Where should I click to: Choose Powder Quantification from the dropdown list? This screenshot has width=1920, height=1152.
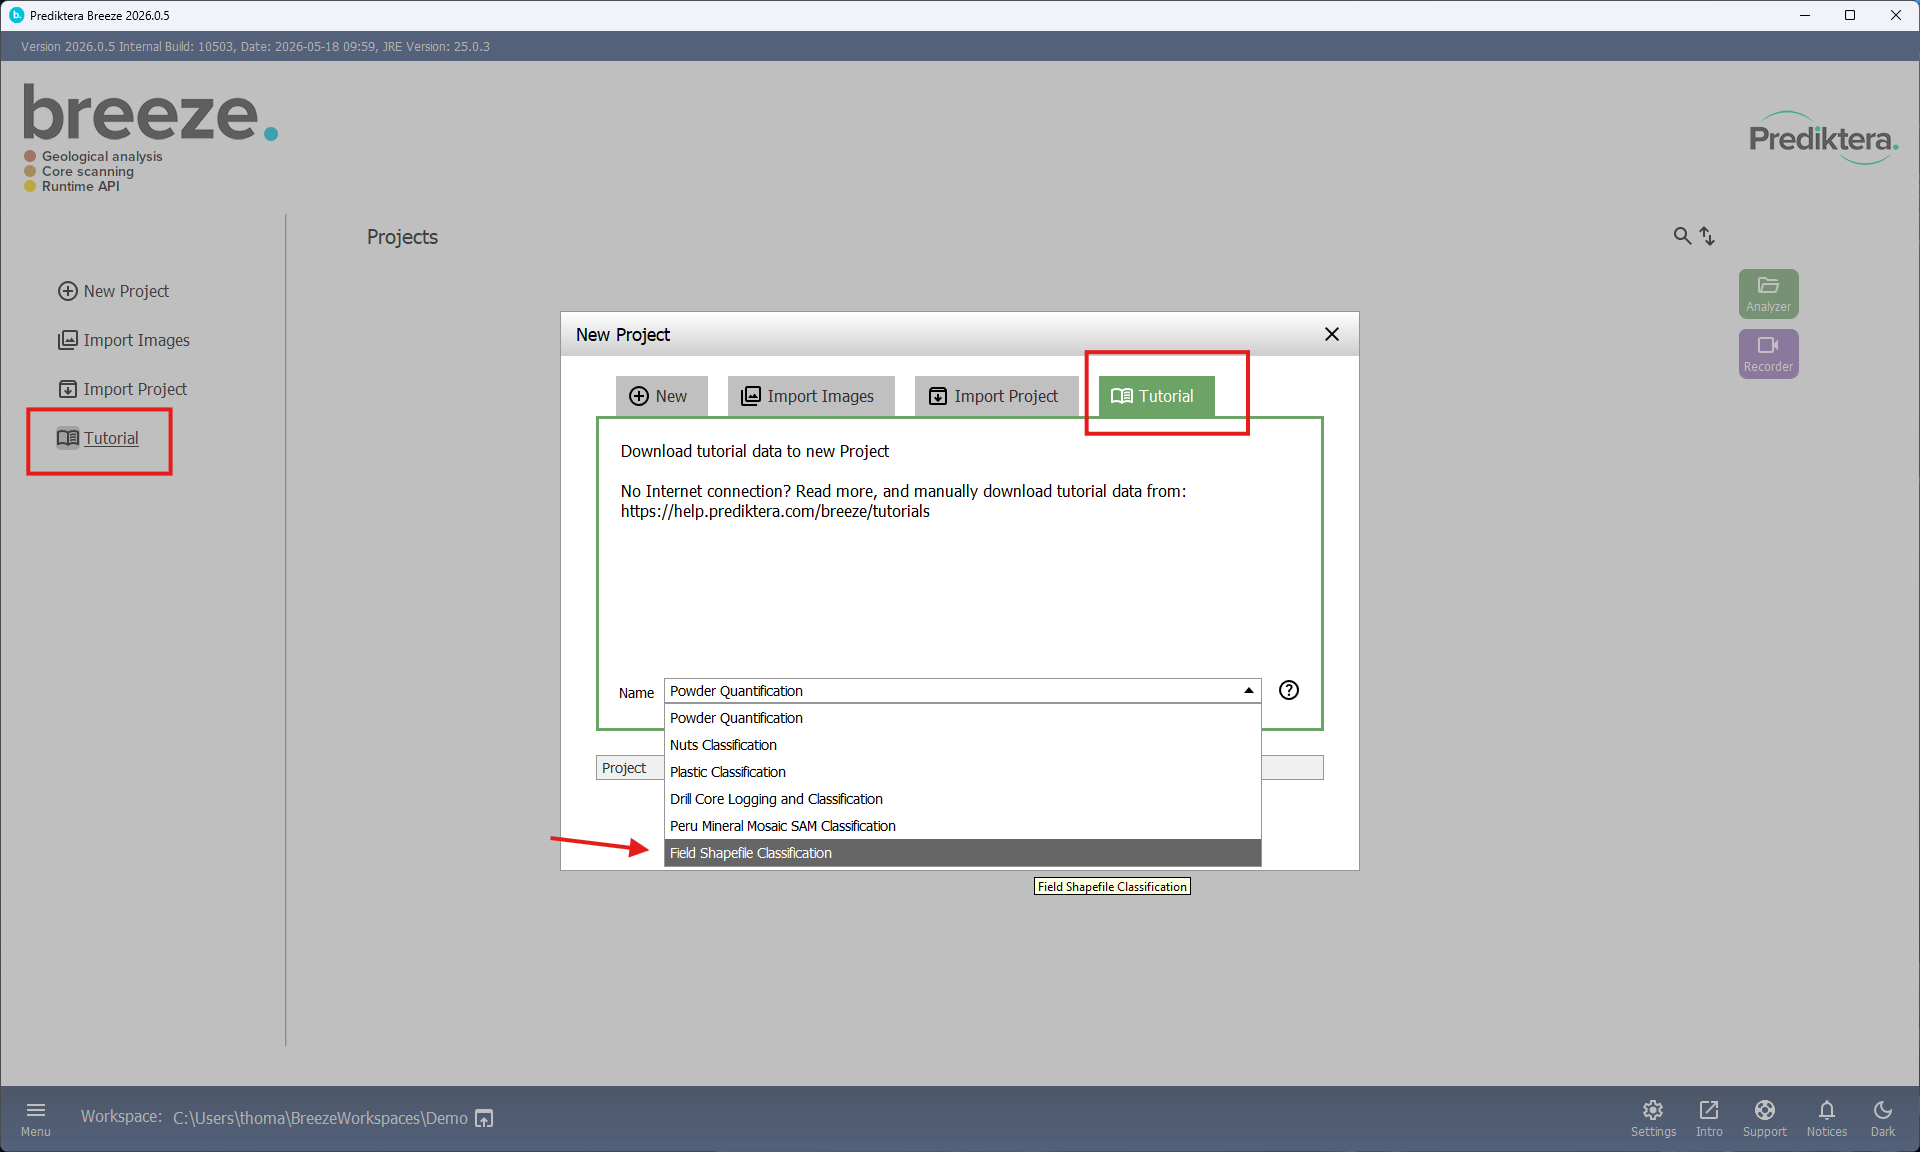click(962, 718)
